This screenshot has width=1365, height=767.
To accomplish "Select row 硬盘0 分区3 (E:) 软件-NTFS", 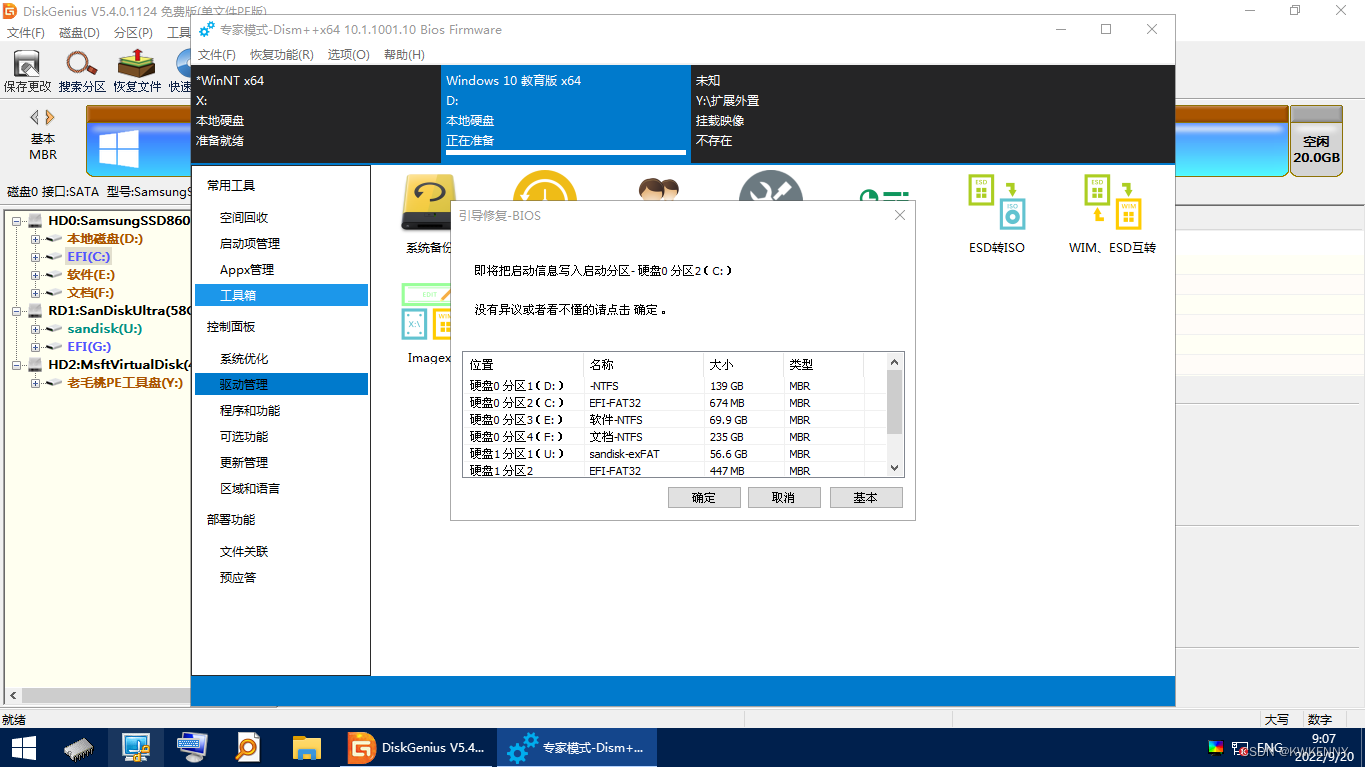I will point(675,420).
